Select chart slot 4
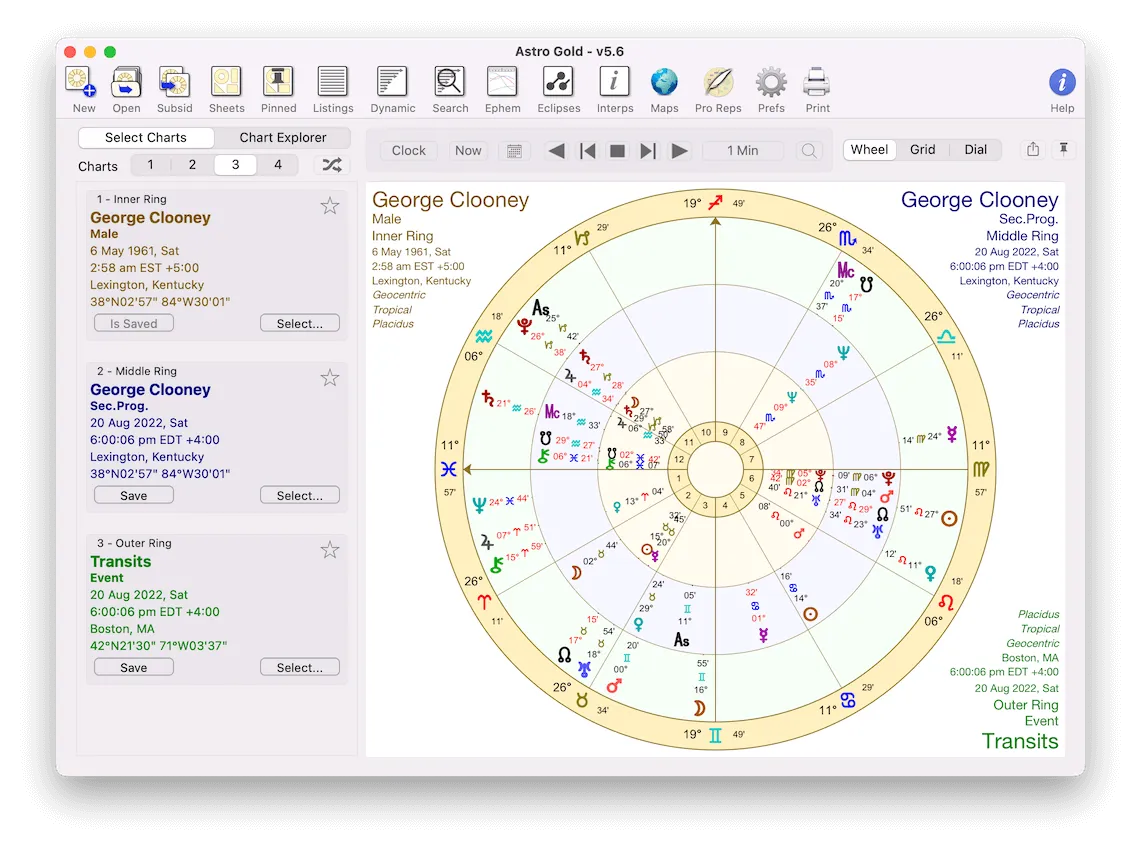Viewport: 1141px width, 850px height. (277, 164)
